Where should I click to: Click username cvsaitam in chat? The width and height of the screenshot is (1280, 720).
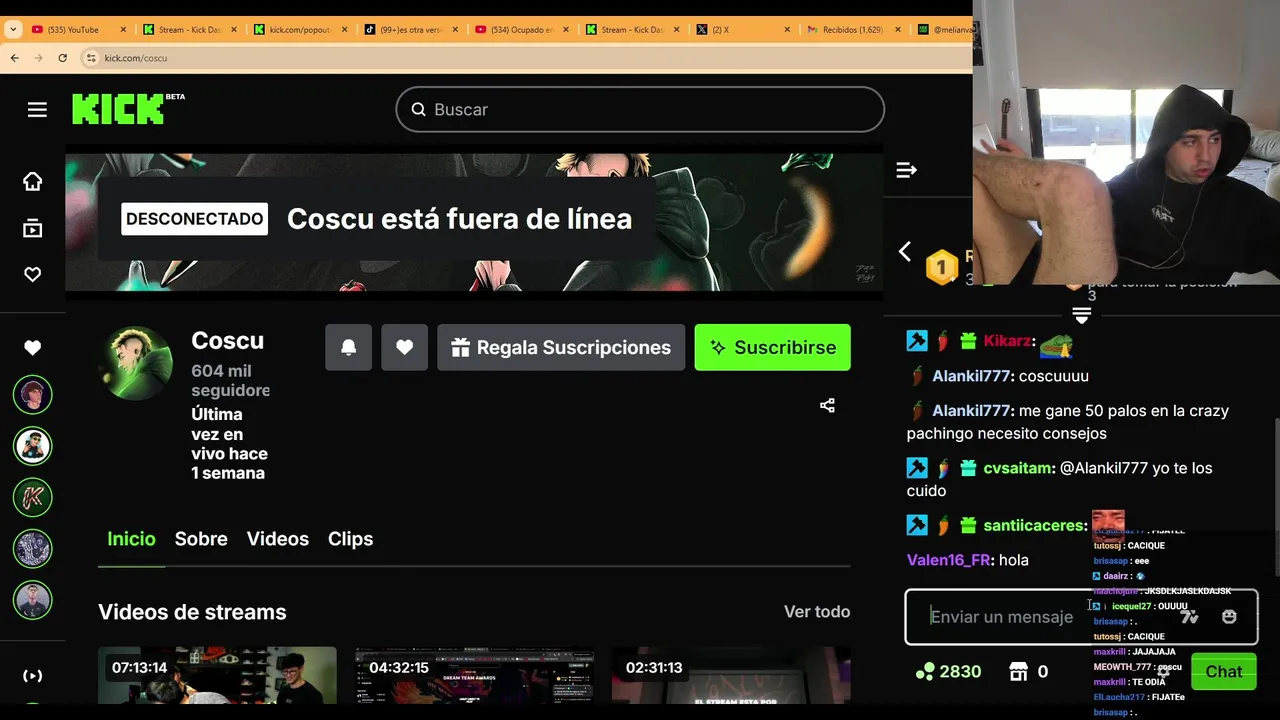click(x=1017, y=468)
